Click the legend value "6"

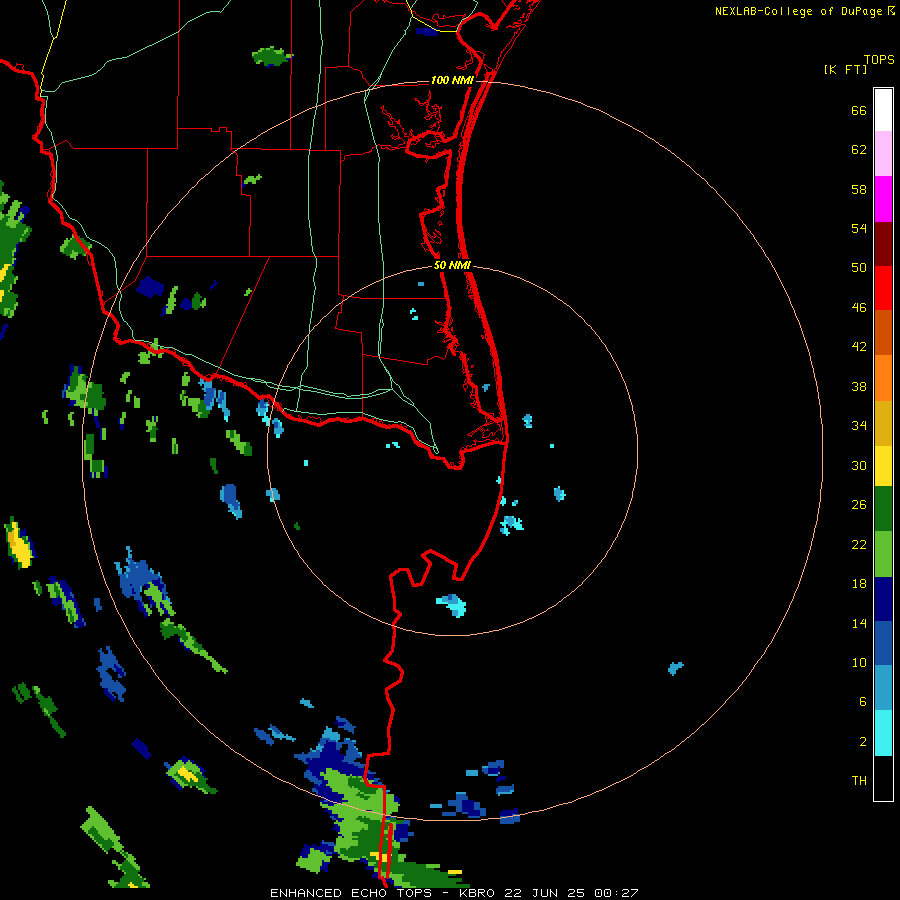(x=863, y=702)
